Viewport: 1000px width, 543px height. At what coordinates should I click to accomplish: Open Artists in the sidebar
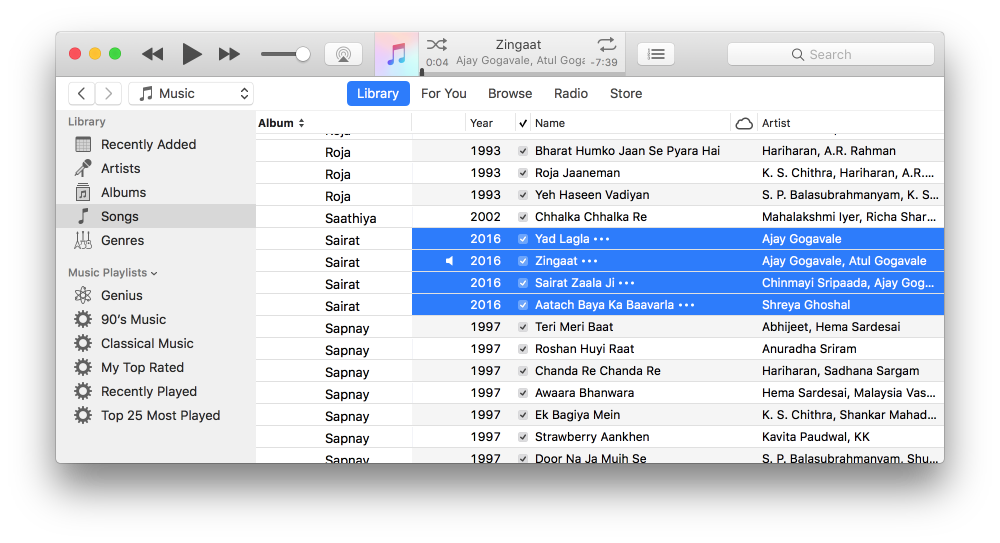[x=156, y=168]
